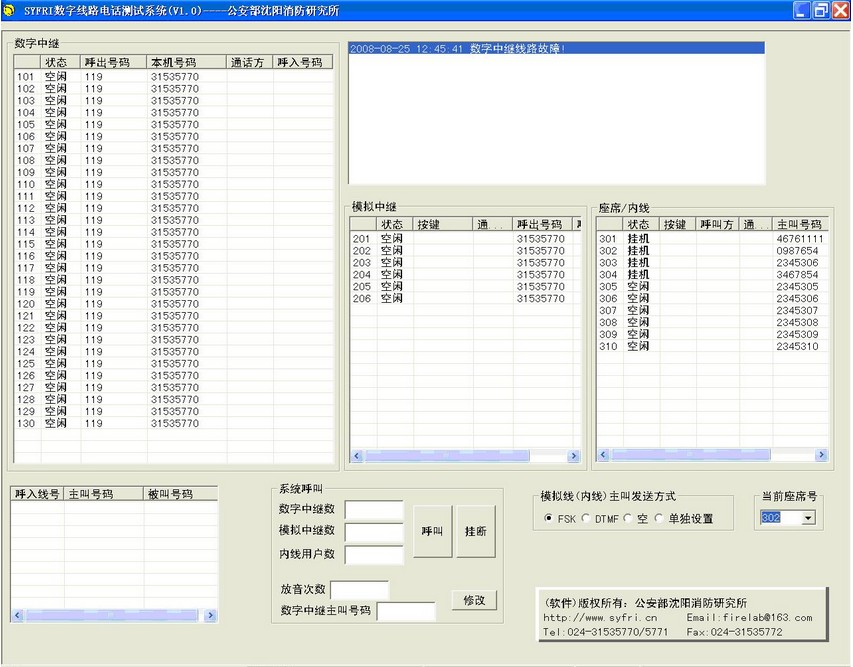The width and height of the screenshot is (853, 667).
Task: Click the 呼入号码 column header in 数字中继
Action: click(x=302, y=63)
